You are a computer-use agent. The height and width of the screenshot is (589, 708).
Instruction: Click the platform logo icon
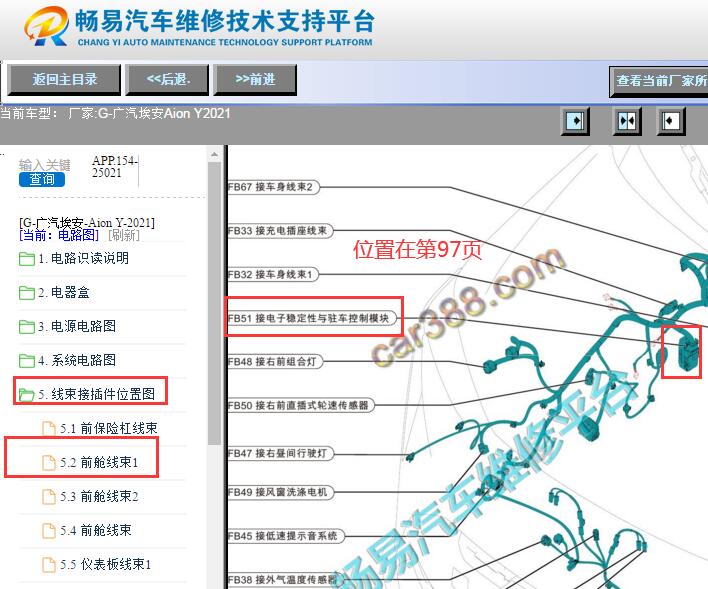tap(46, 26)
